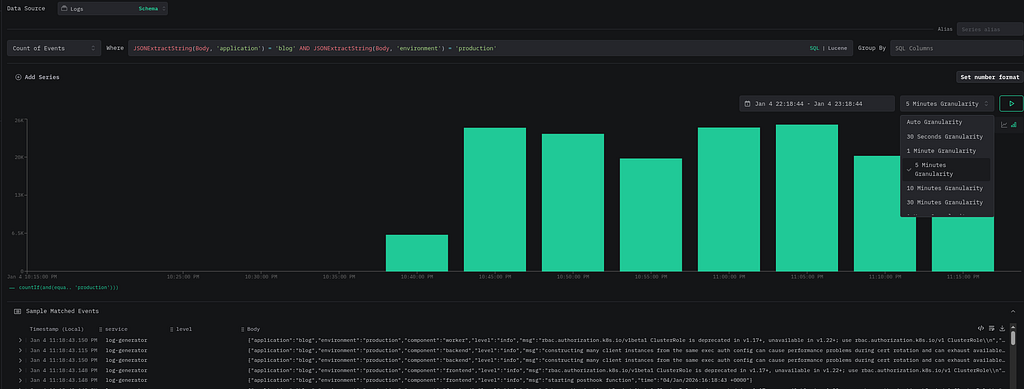This screenshot has height=389, width=1024.
Task: Switch chart to bar display icon
Action: [1014, 125]
